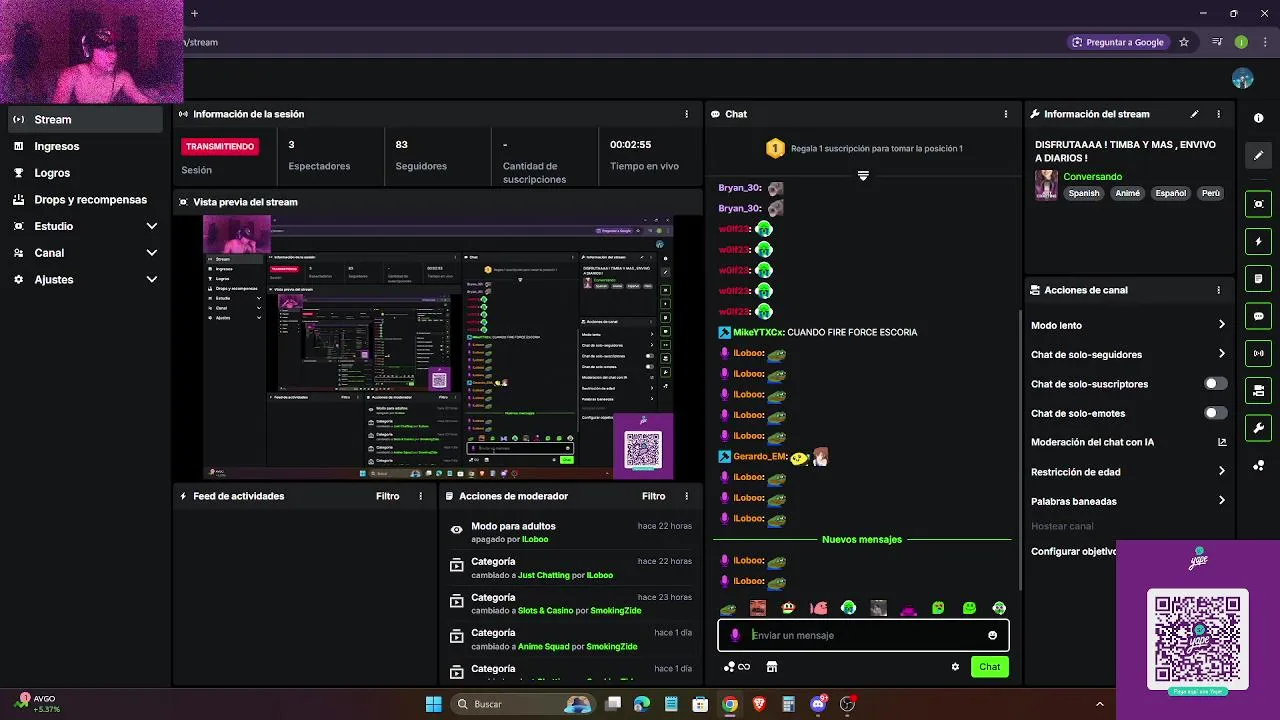
Task: Open Filtro in Feed de actividades
Action: point(387,496)
